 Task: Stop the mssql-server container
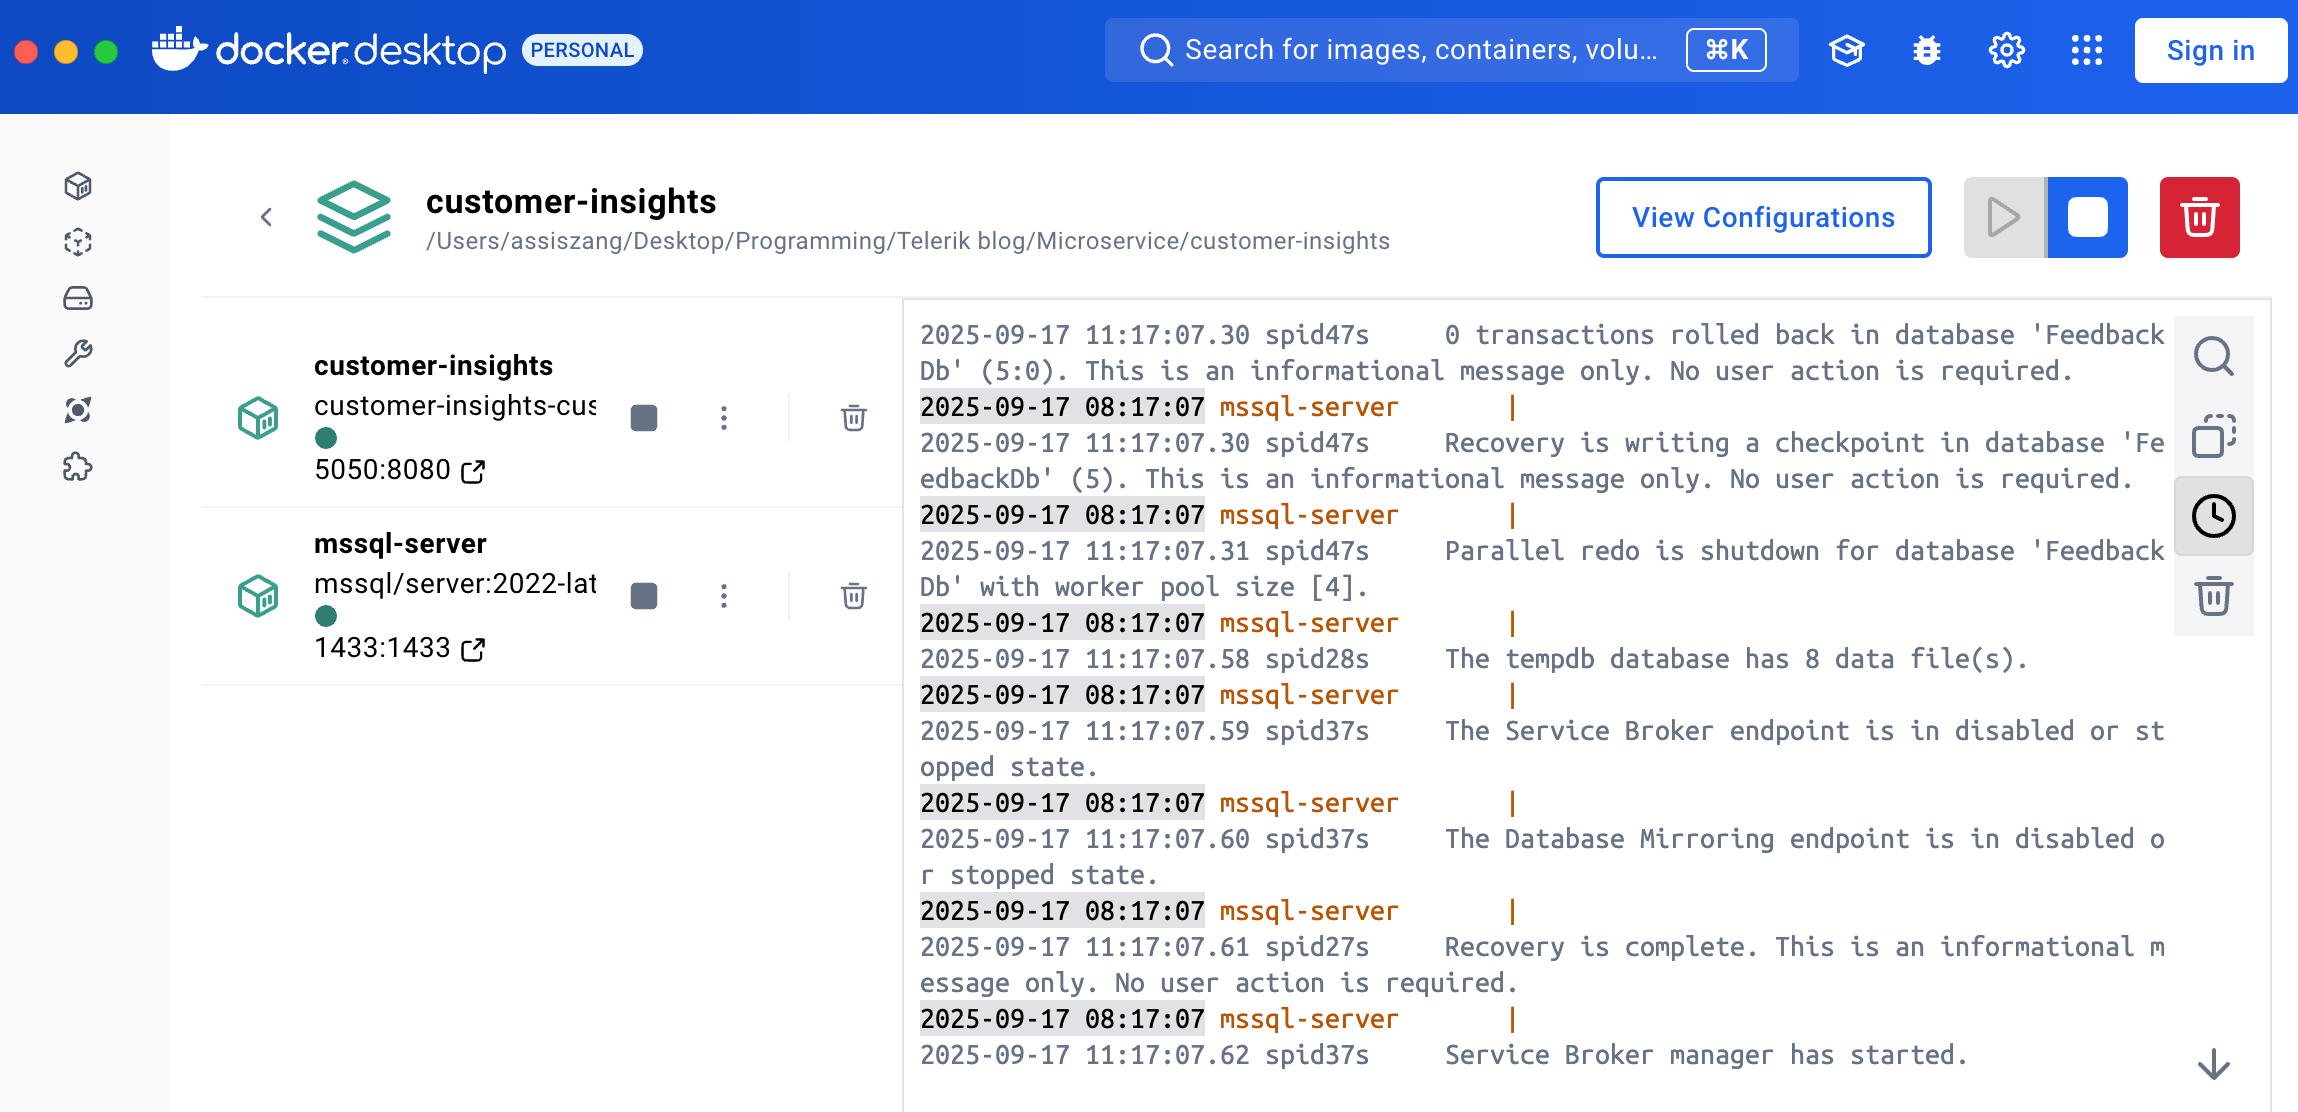[644, 596]
